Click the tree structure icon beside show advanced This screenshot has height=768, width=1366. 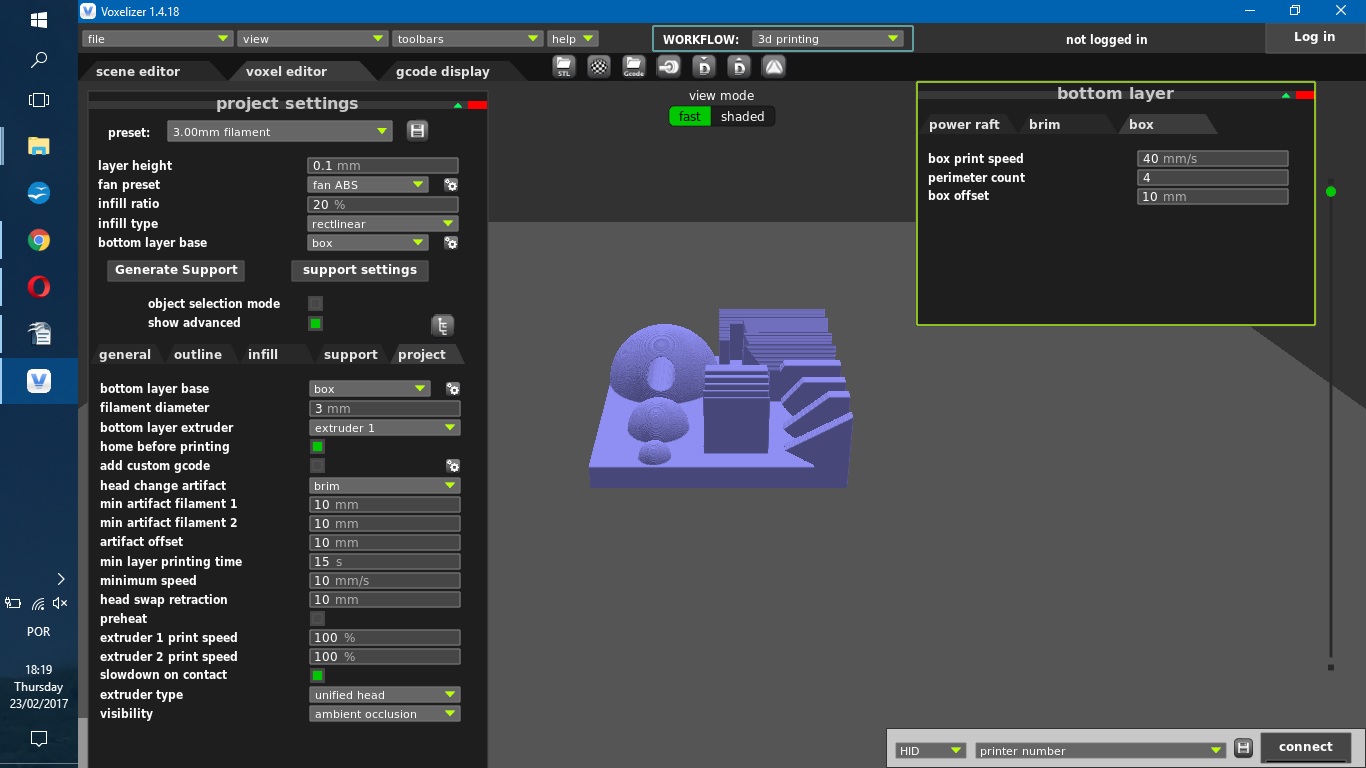point(442,325)
